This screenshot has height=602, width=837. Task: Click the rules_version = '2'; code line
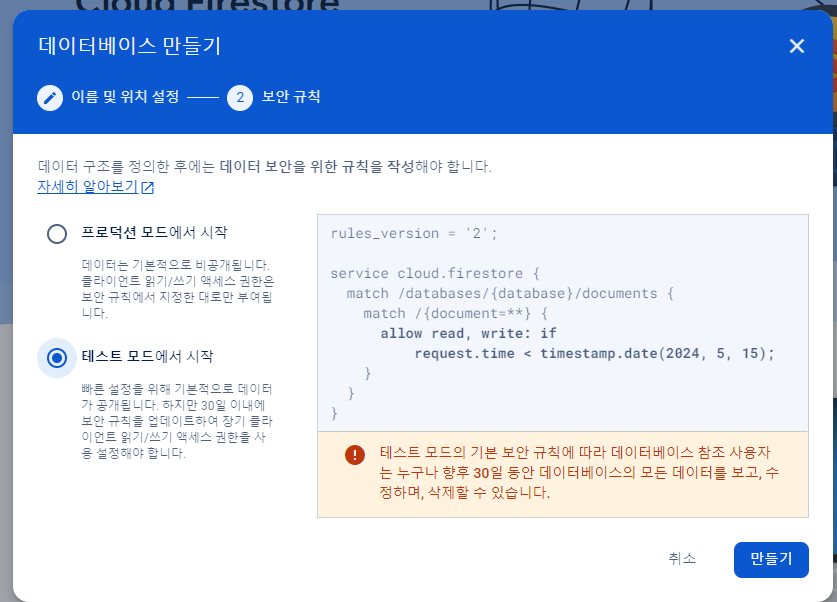point(414,234)
